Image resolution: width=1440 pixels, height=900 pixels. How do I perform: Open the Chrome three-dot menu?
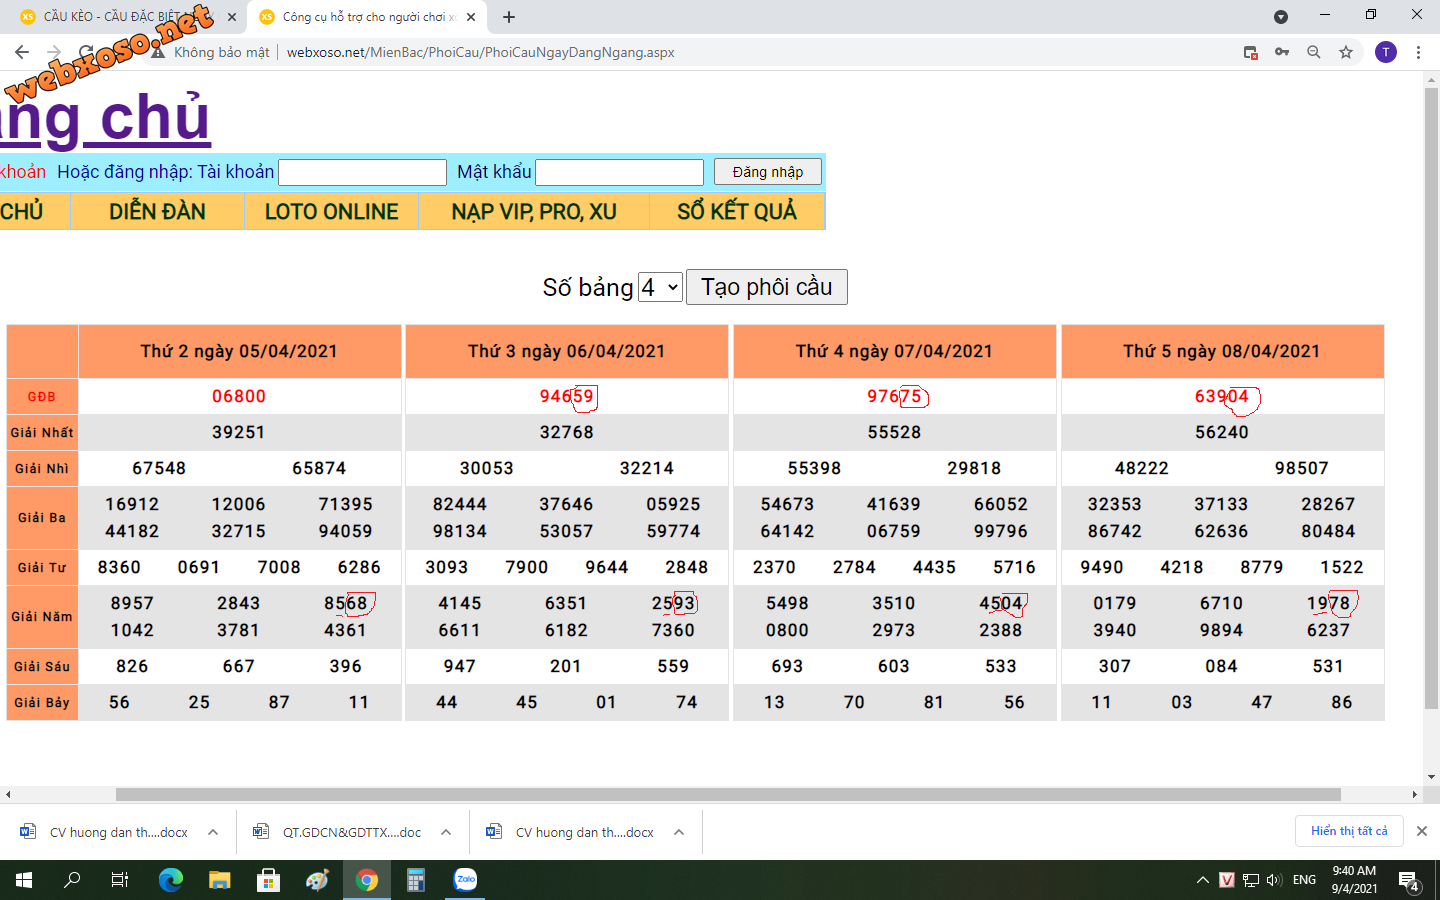[1418, 52]
